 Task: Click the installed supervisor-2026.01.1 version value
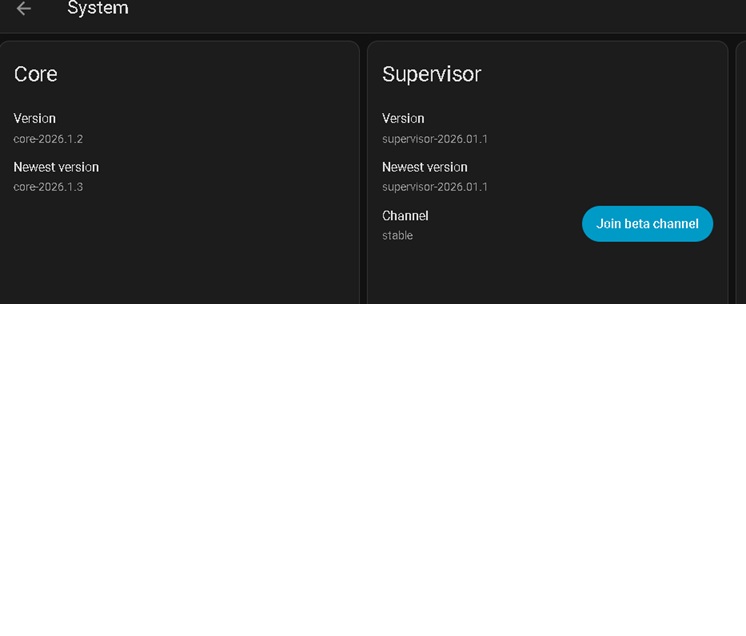tap(435, 139)
